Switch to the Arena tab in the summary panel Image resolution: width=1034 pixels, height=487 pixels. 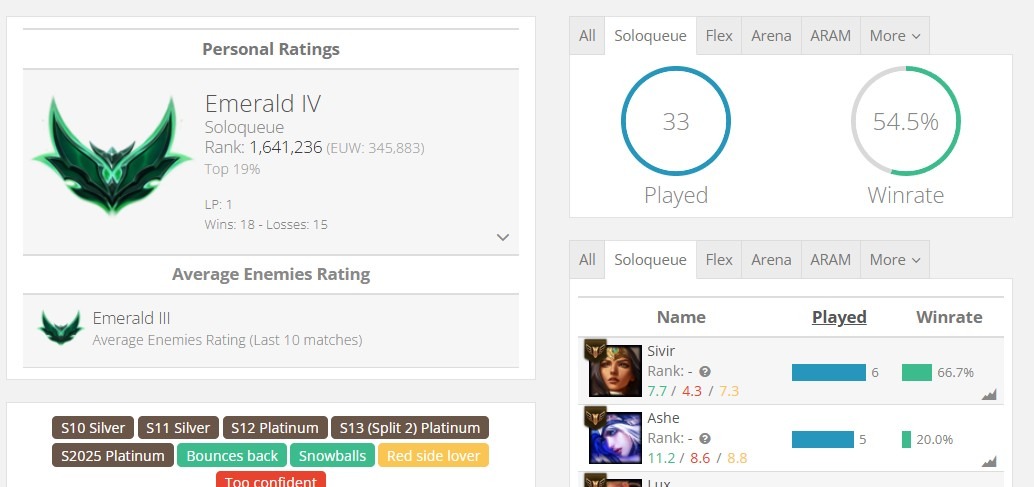(771, 36)
